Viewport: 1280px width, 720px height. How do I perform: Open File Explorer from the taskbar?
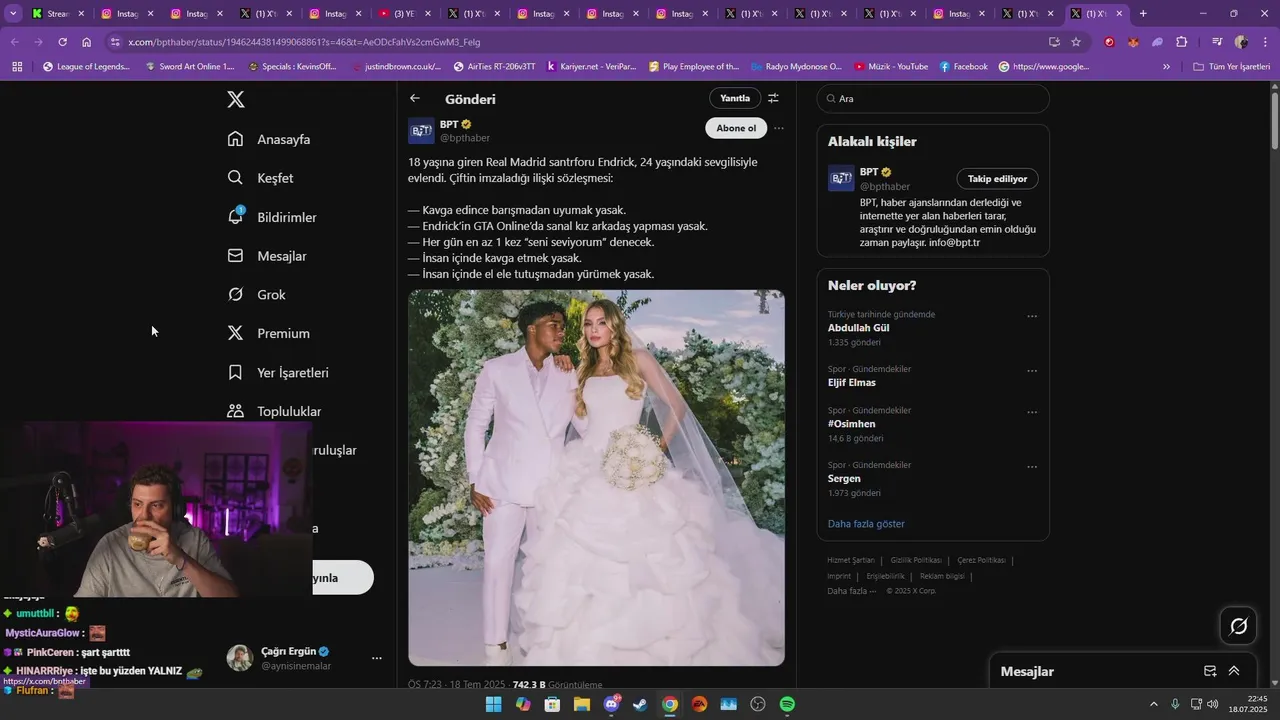coord(581,704)
